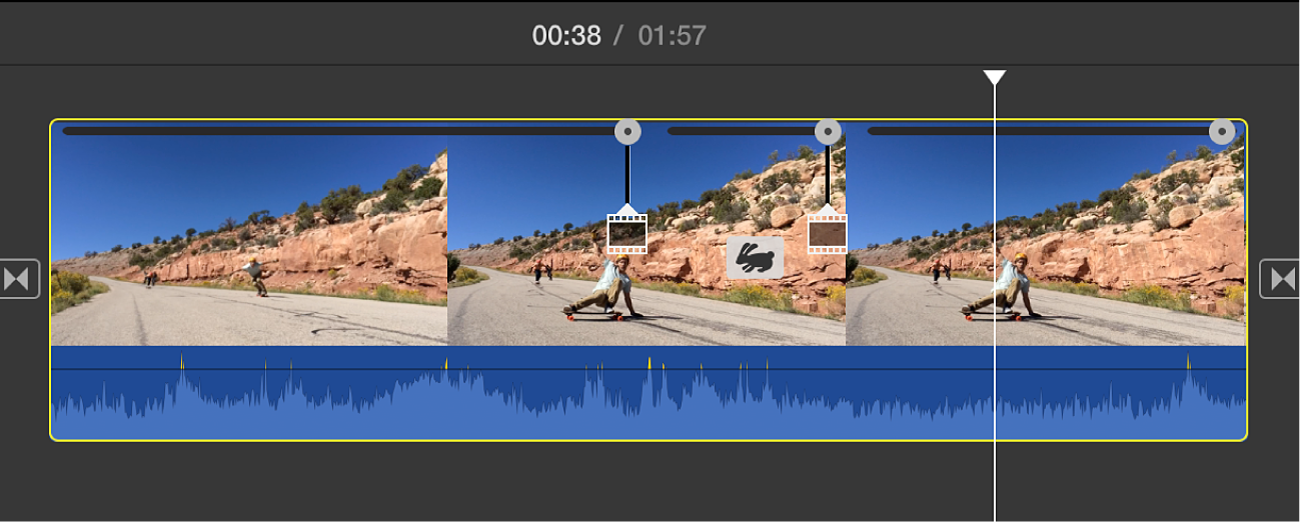Click the last speed bar segment

pyautogui.click(x=1038, y=131)
